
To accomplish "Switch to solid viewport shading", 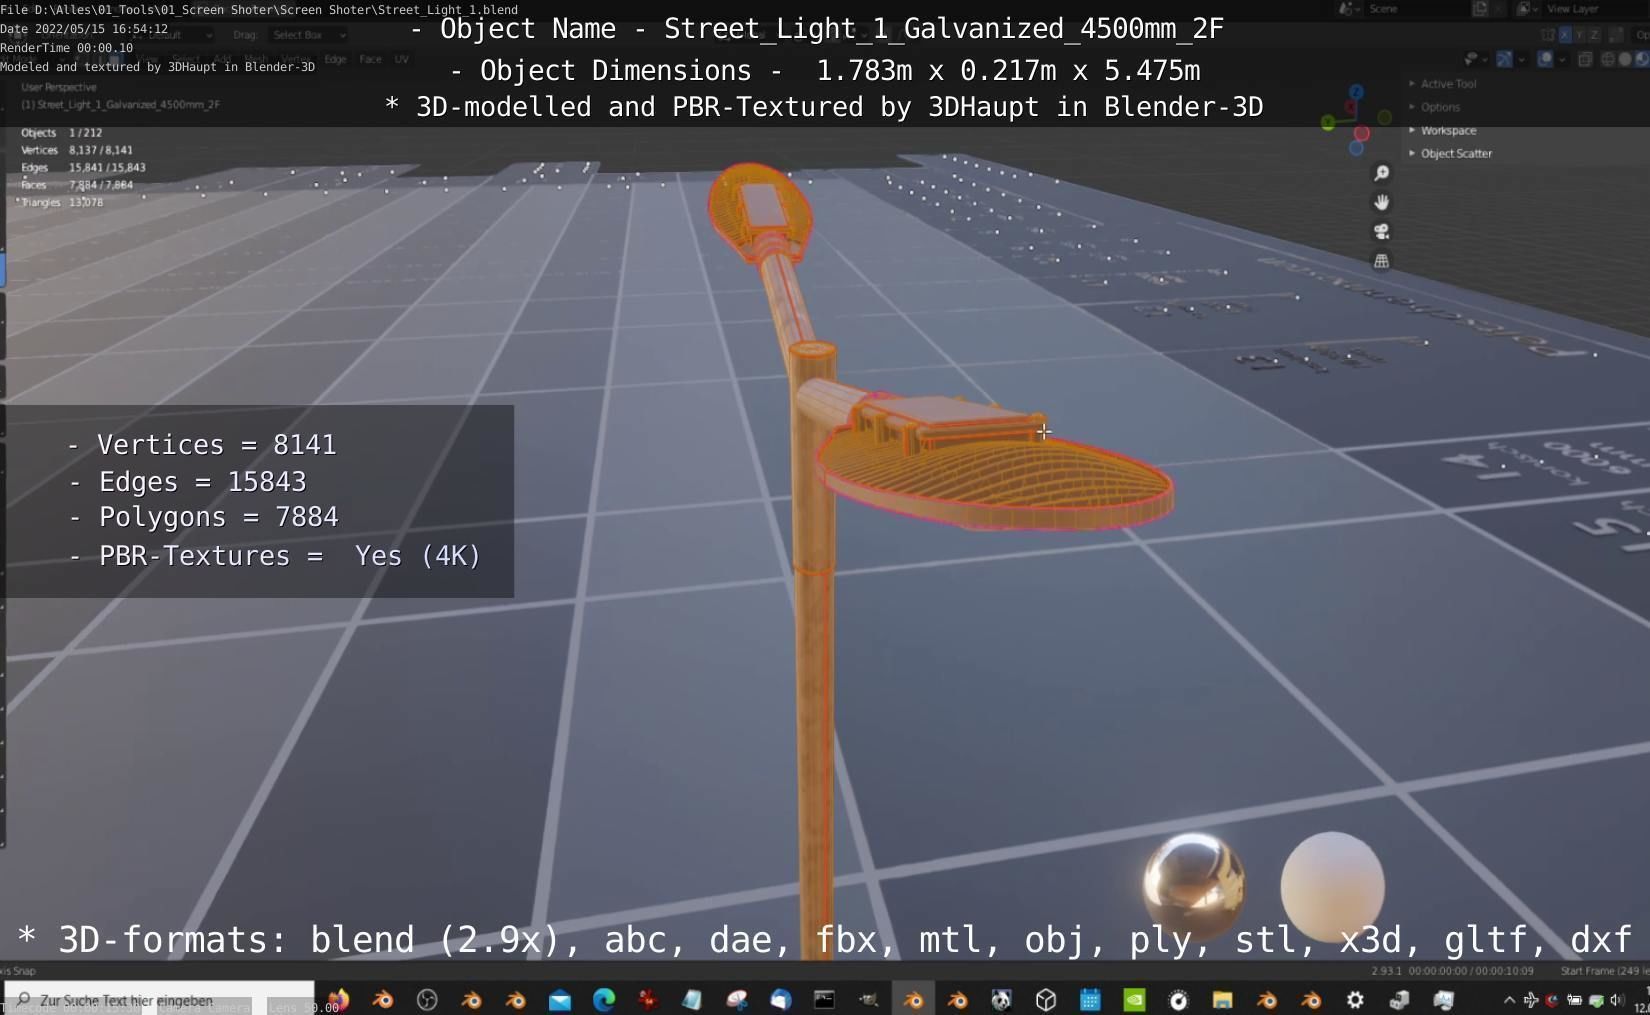I will click(x=1625, y=59).
